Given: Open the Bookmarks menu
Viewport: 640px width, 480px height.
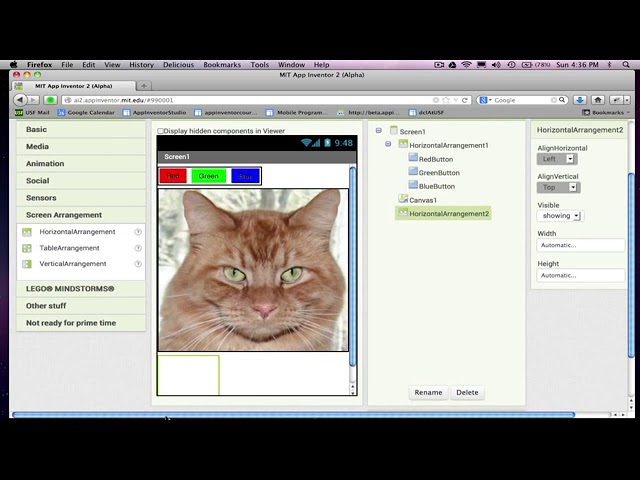Looking at the screenshot, I should [222, 64].
